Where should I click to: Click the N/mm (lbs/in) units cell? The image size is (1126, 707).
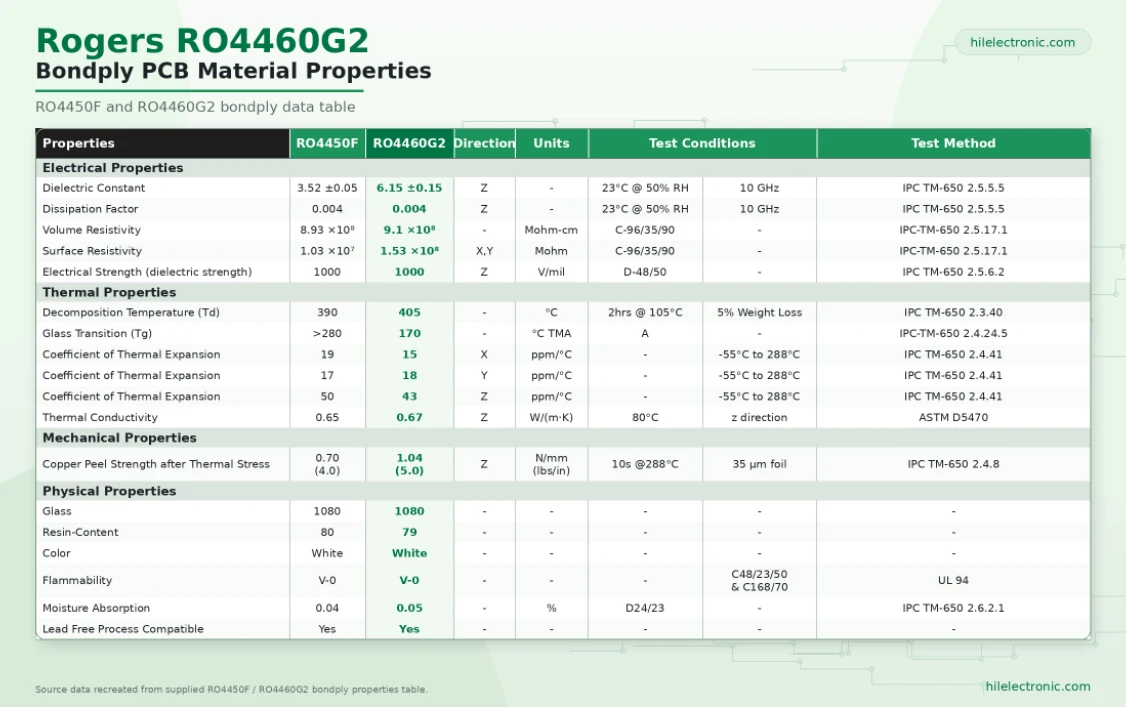(552, 464)
